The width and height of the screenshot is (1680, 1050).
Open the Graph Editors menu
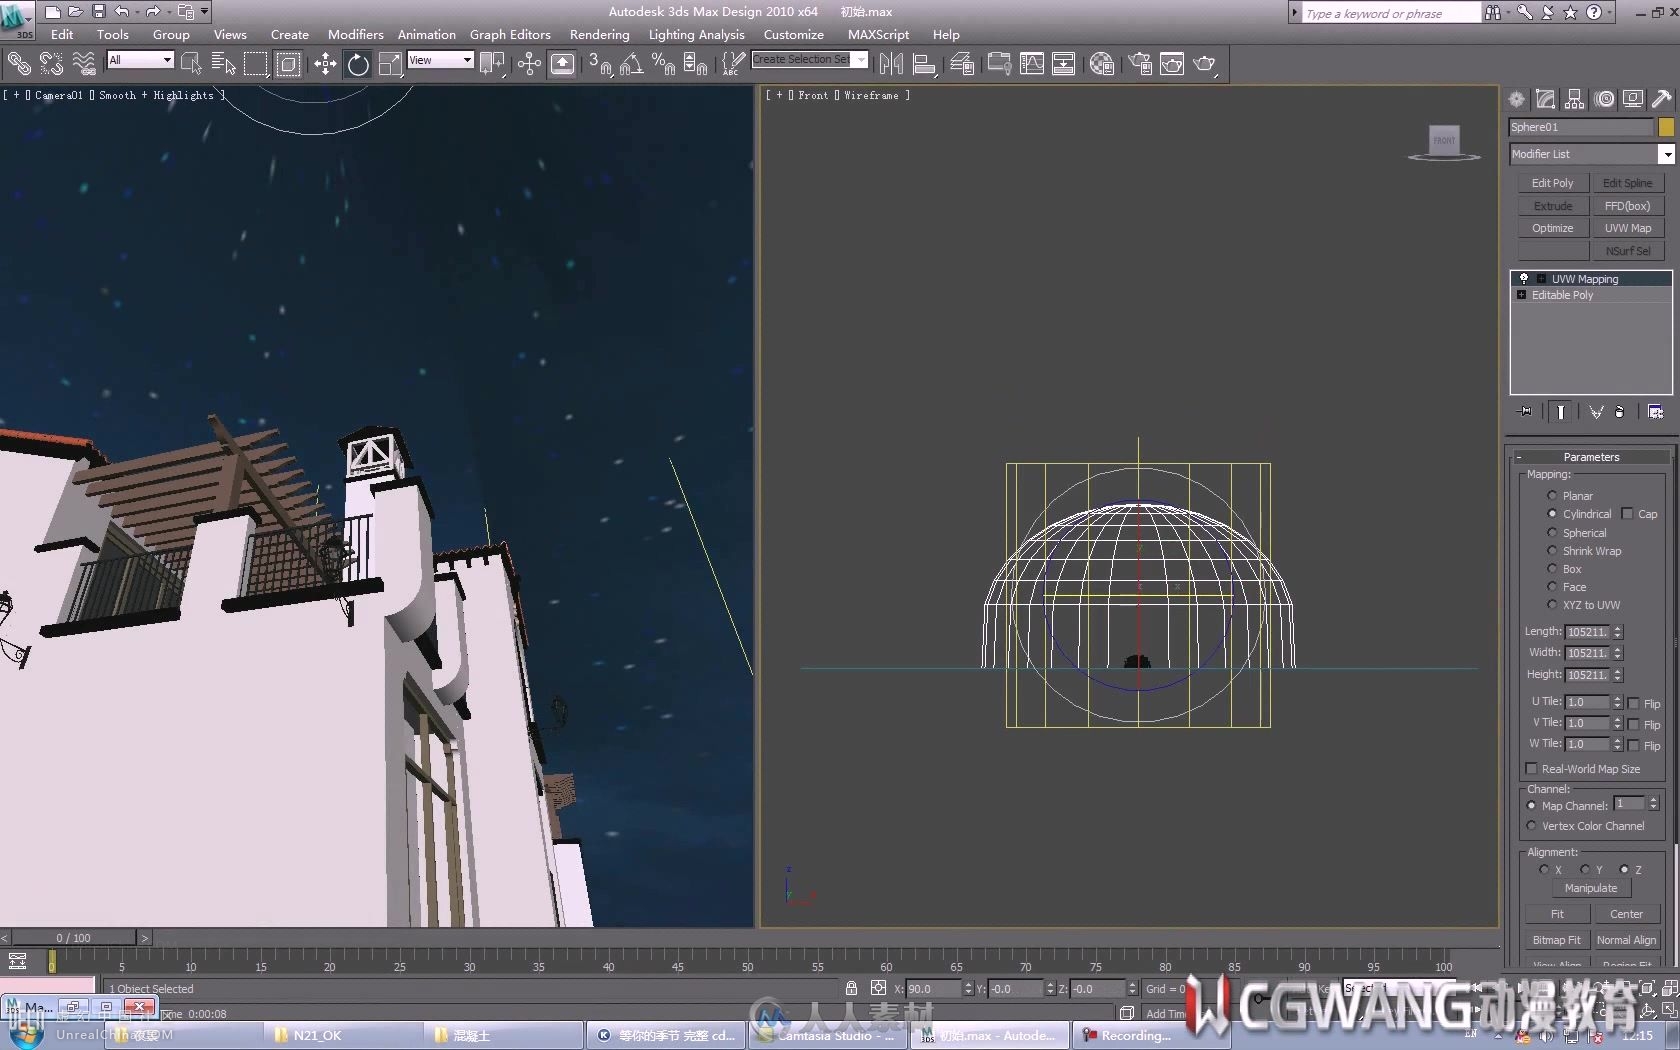point(510,34)
